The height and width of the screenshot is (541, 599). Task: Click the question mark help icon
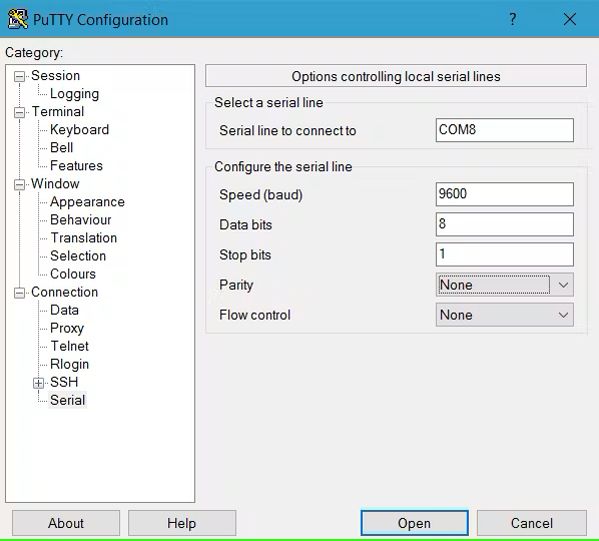pos(513,19)
